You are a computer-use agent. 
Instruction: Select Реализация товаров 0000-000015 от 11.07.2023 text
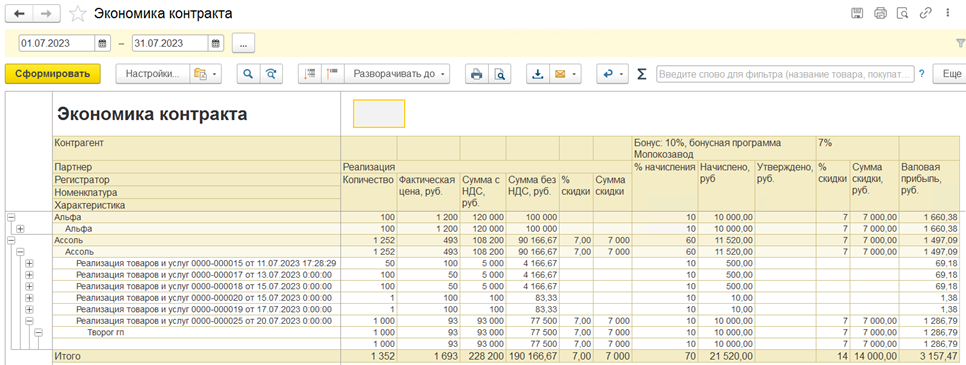coord(206,263)
